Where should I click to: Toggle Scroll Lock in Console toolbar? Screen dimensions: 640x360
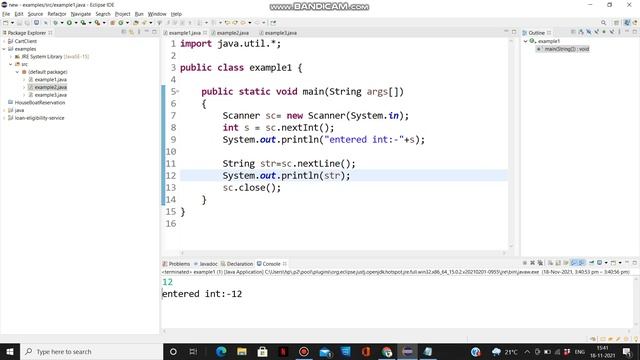(x=558, y=263)
